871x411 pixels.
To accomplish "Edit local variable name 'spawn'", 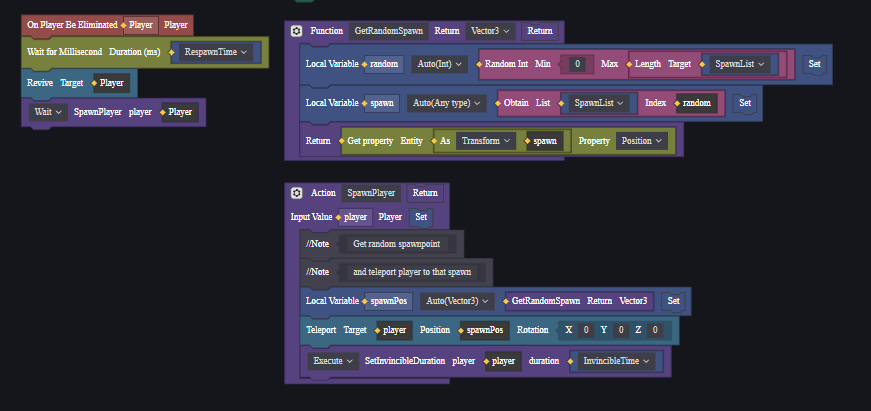I will pyautogui.click(x=381, y=103).
